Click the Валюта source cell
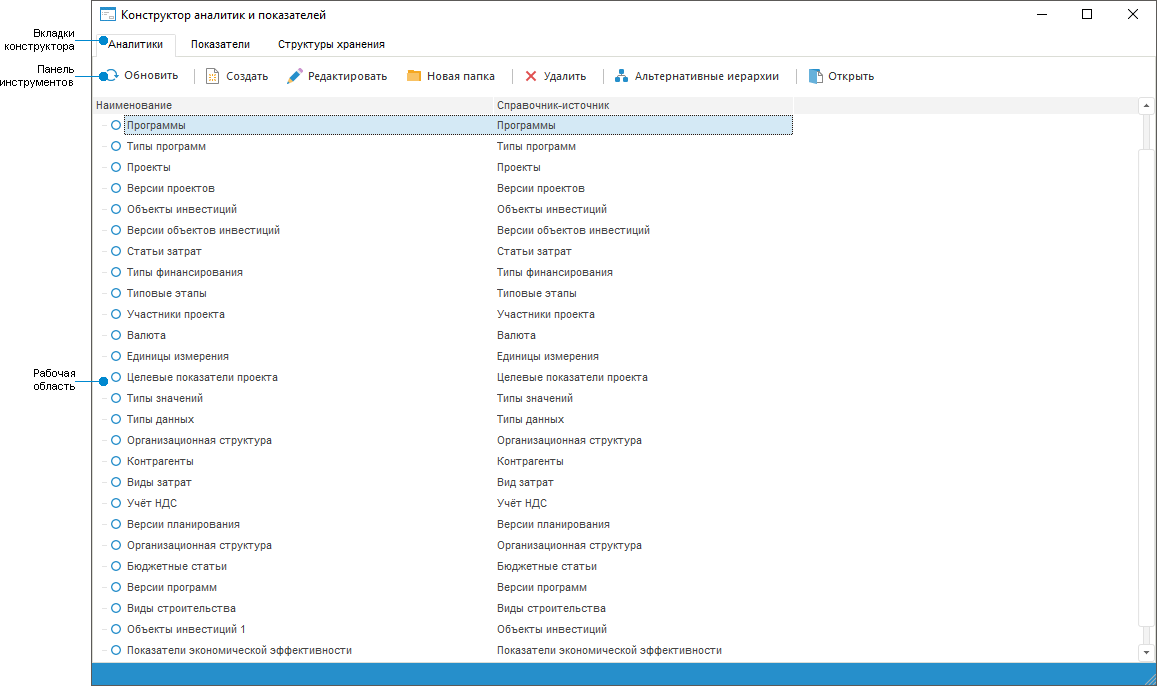 point(516,335)
